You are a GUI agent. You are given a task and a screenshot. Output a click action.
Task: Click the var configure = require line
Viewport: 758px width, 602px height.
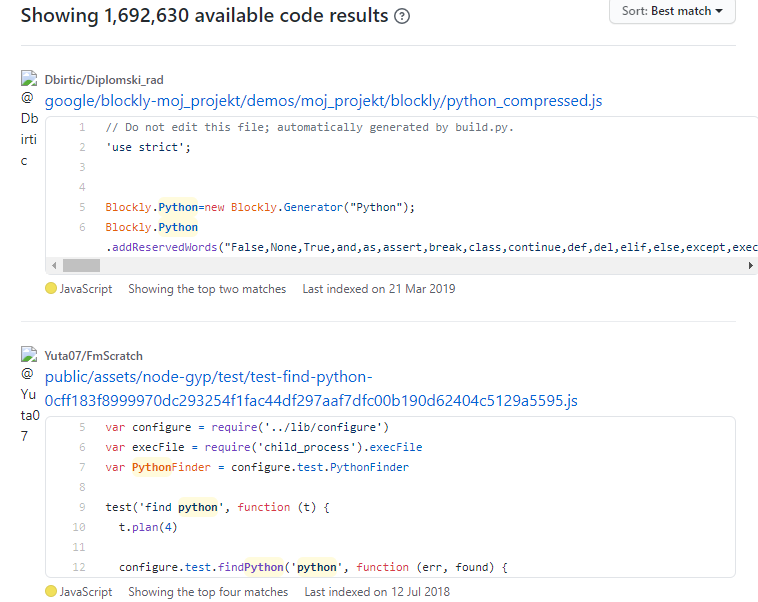pos(247,427)
